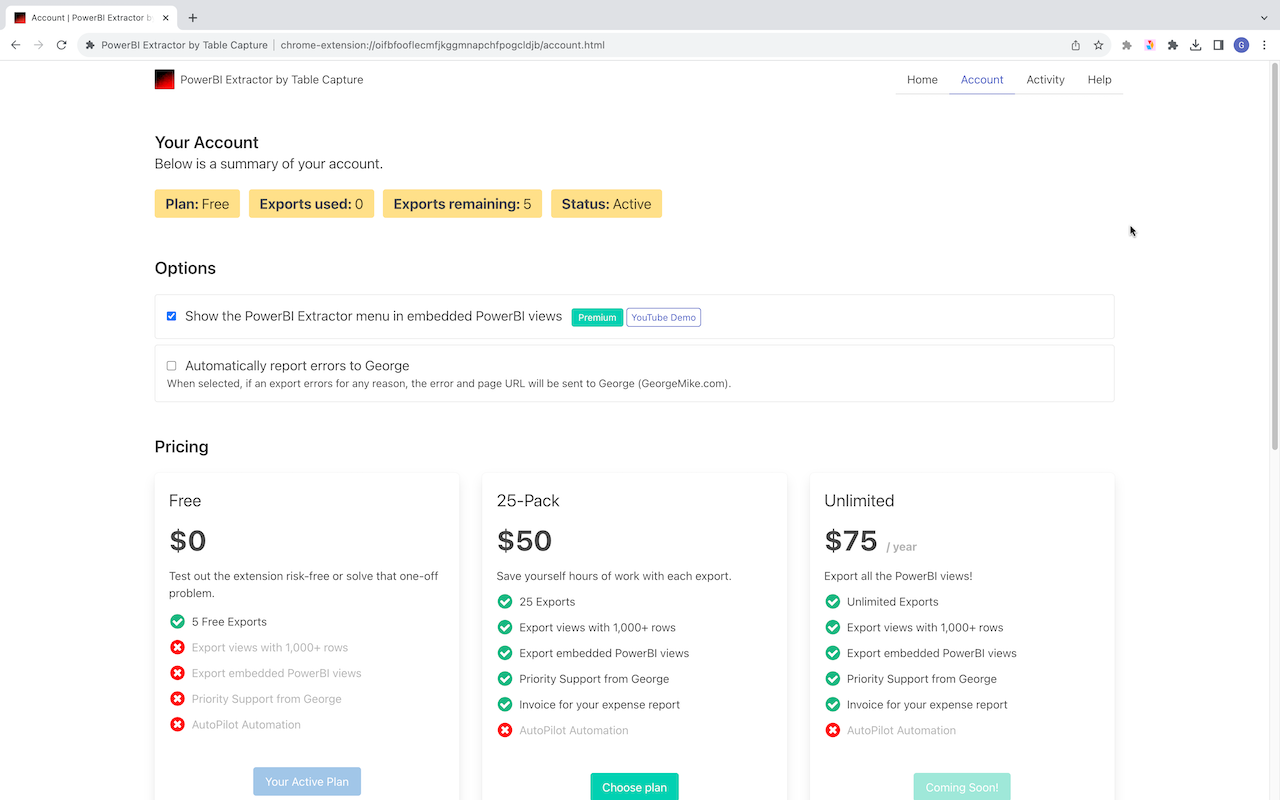Screen dimensions: 1280x800
Task: Open the Help tab
Action: (x=1099, y=80)
